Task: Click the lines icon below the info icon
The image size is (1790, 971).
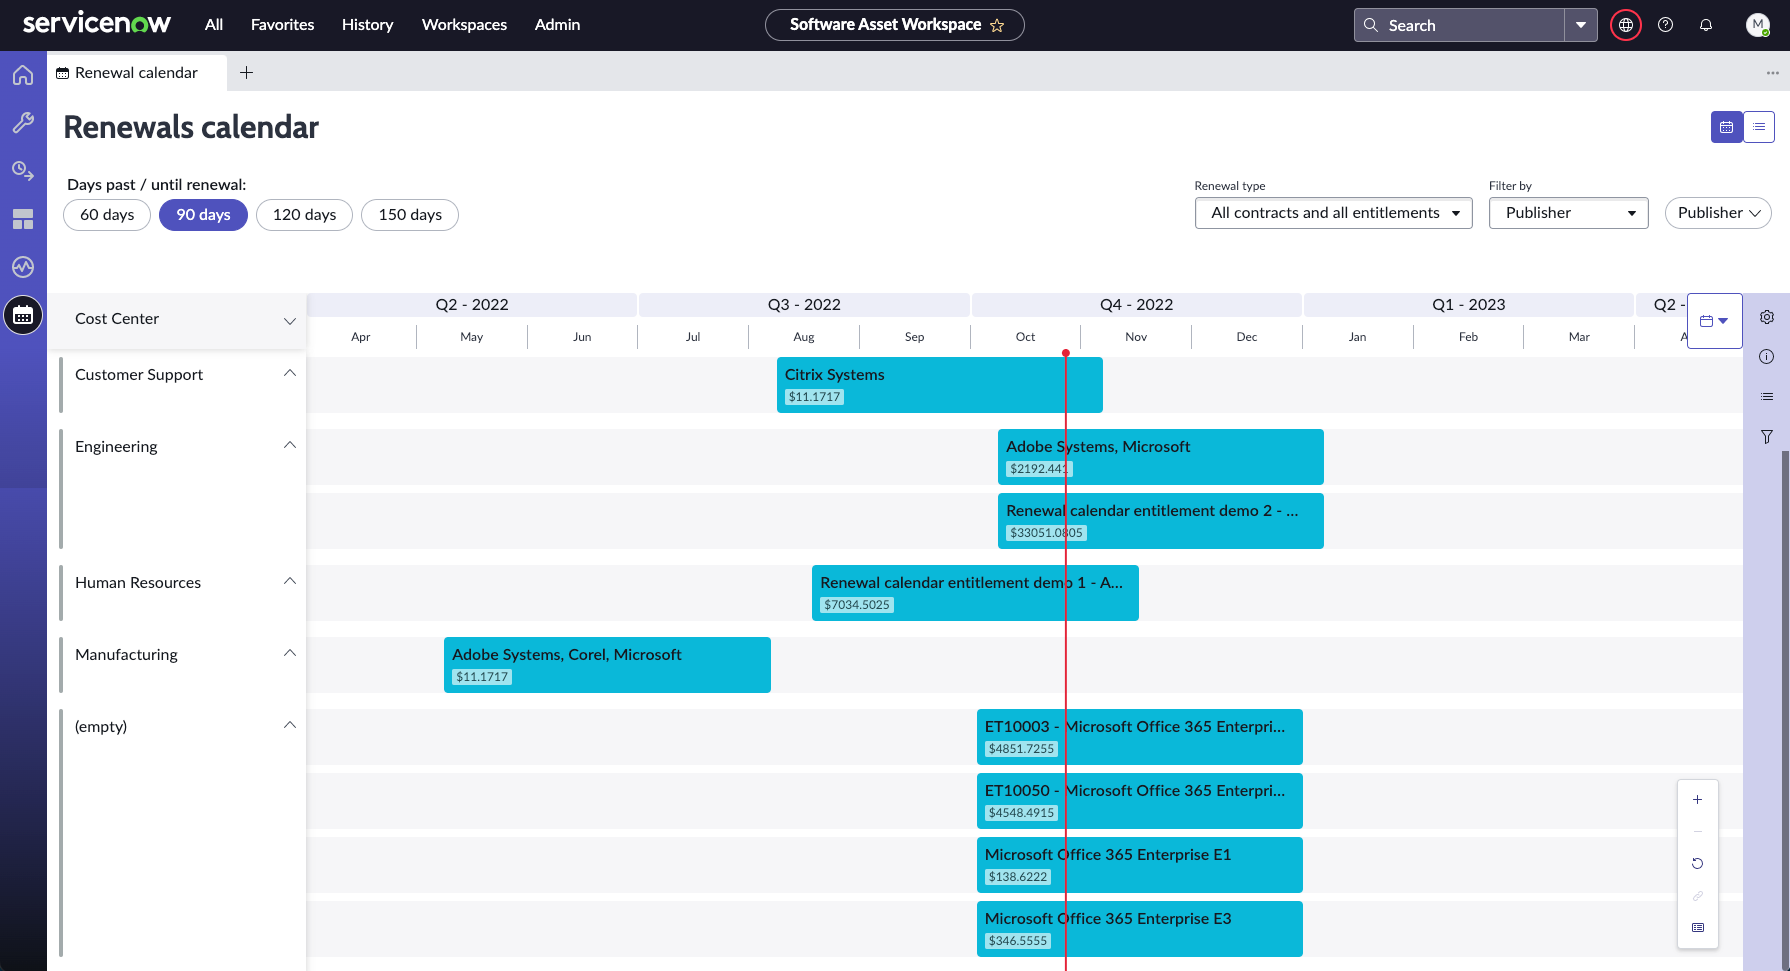Action: [1767, 397]
